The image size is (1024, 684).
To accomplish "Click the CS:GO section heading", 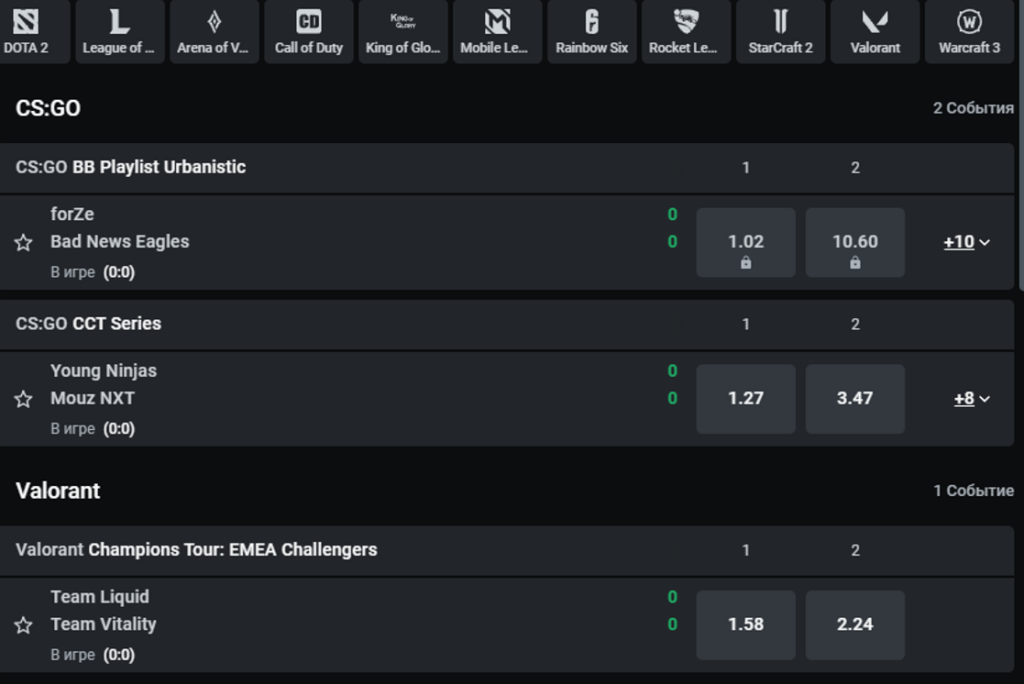I will [48, 108].
